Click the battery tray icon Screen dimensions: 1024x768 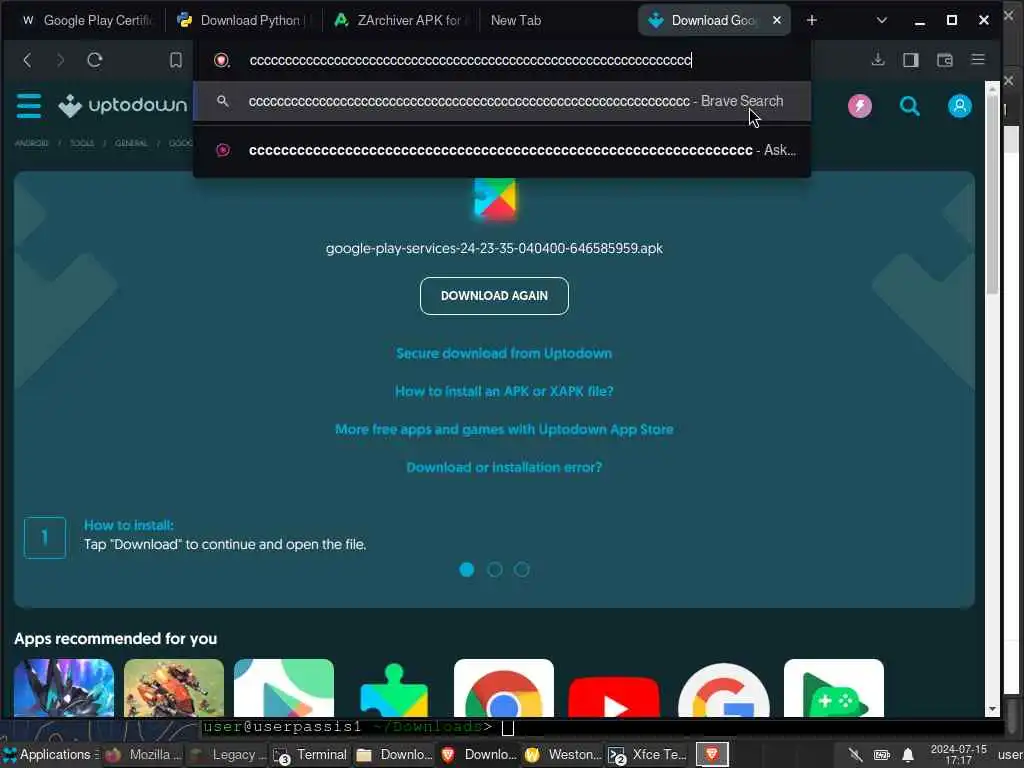tap(882, 755)
